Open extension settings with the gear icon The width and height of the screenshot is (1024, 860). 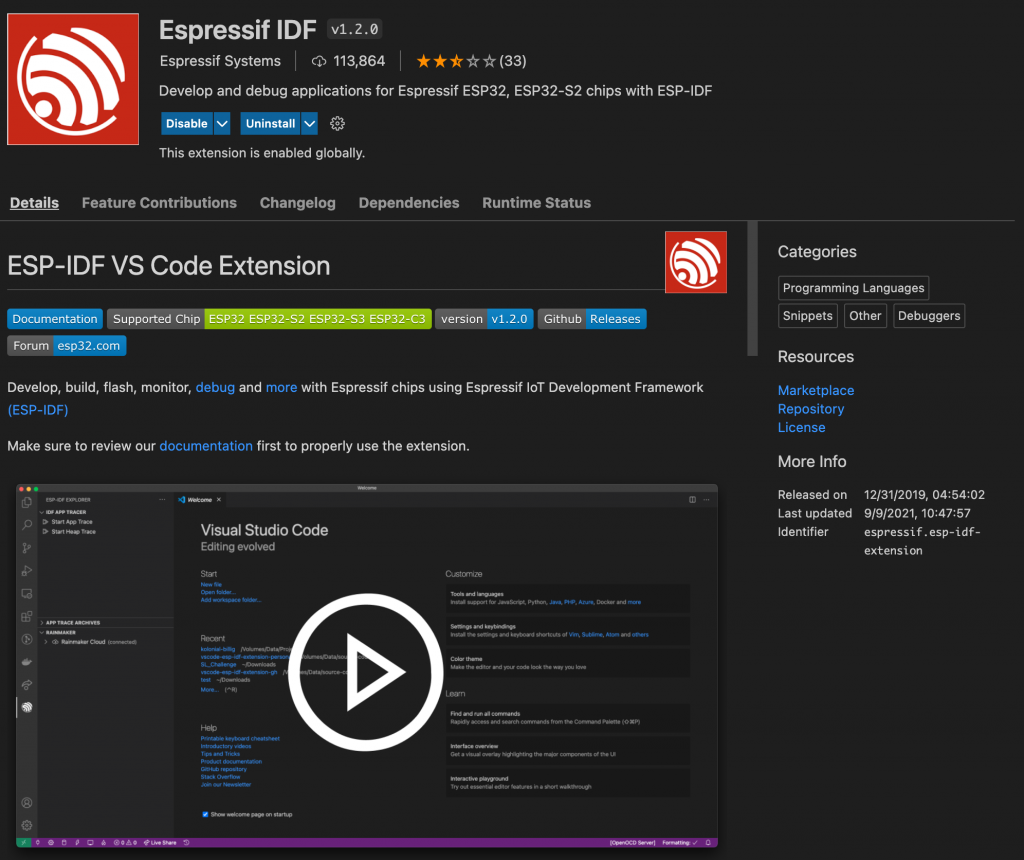(337, 123)
